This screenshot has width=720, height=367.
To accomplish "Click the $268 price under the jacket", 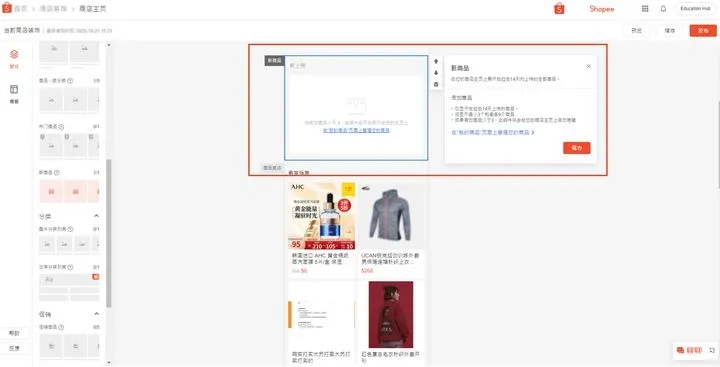I will click(367, 271).
